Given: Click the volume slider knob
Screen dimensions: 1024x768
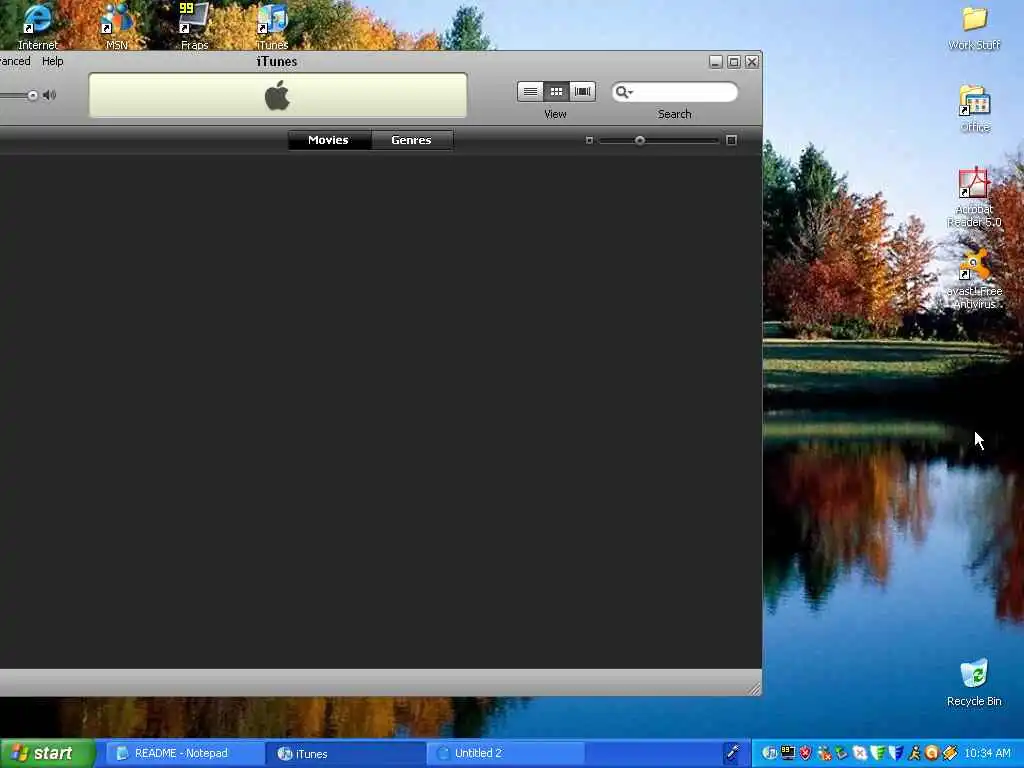Looking at the screenshot, I should click(33, 95).
